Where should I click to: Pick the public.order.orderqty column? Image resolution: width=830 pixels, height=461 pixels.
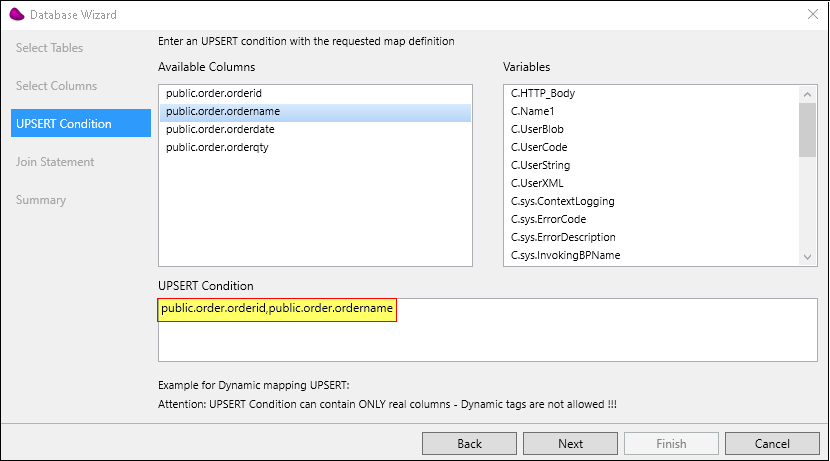[x=315, y=147]
